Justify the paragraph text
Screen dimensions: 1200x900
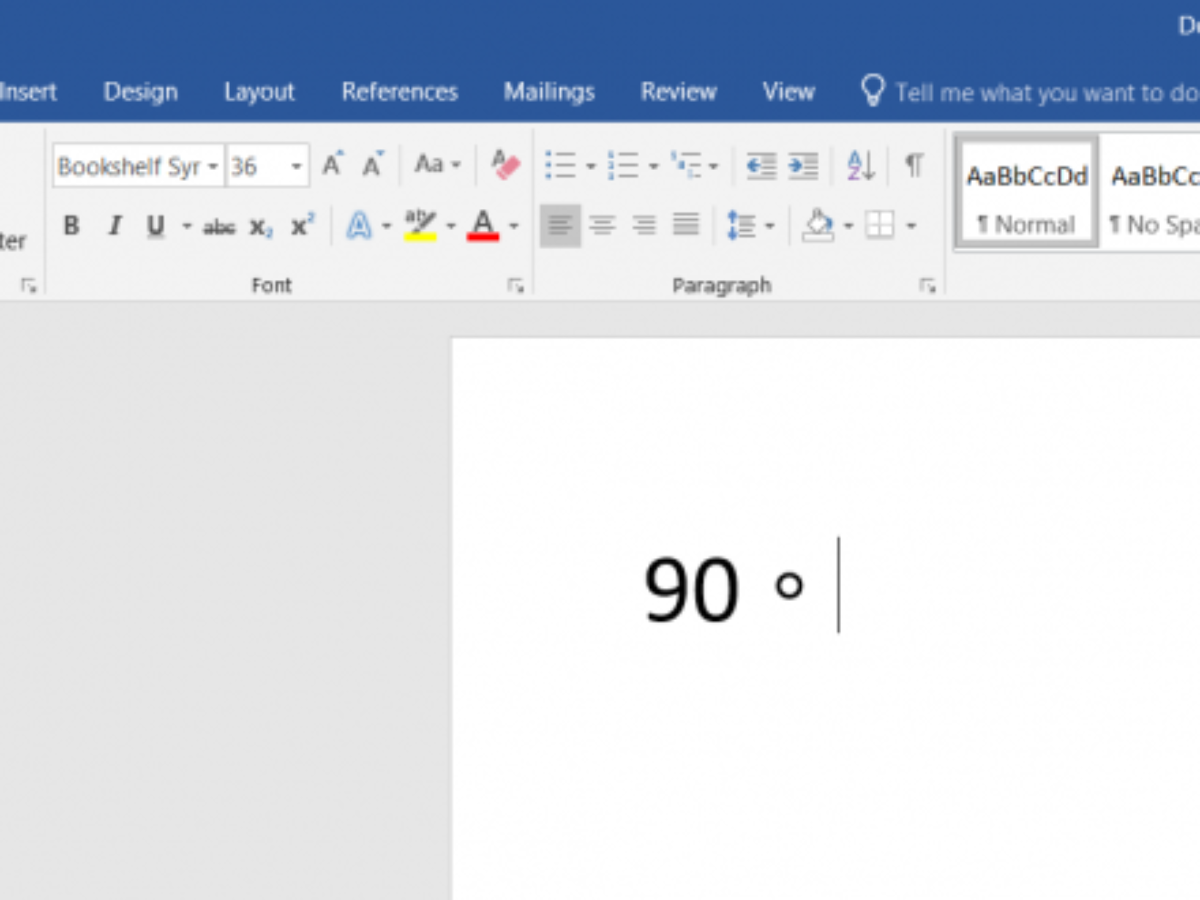coord(686,225)
